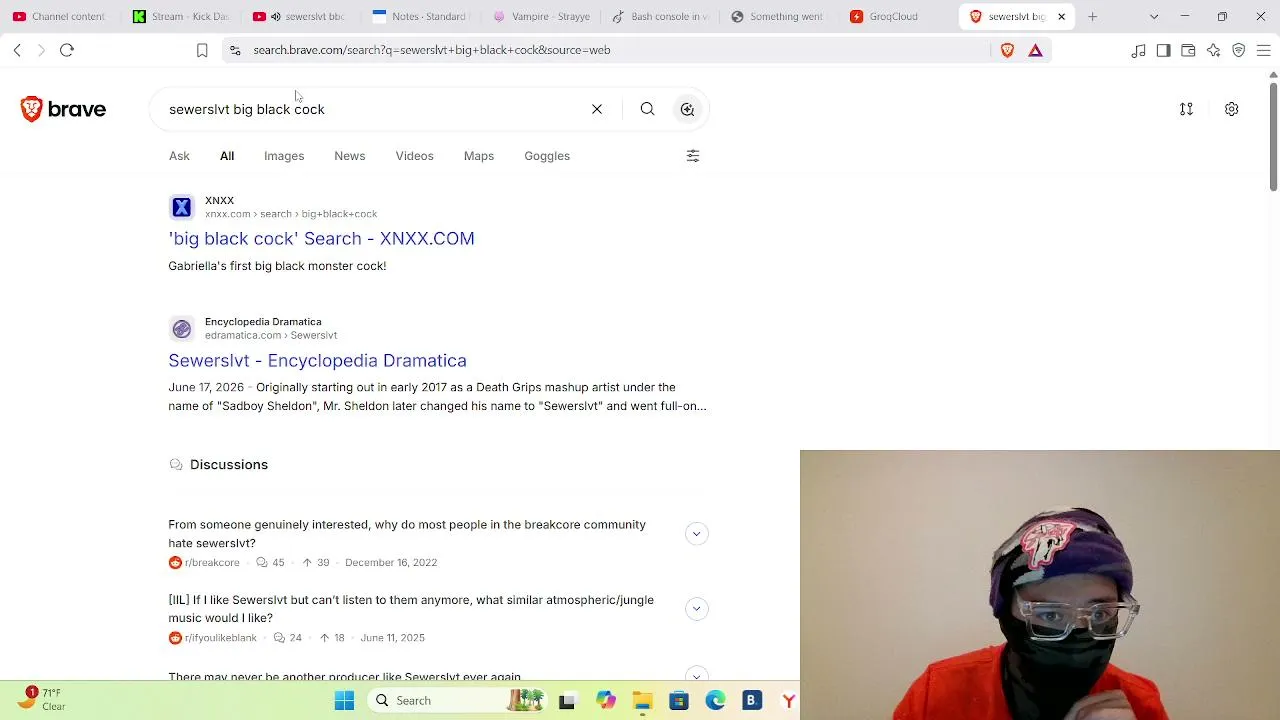The image size is (1280, 720).
Task: Click "edramatica.com › Sewerslvt" breadcrumb text
Action: [271, 336]
